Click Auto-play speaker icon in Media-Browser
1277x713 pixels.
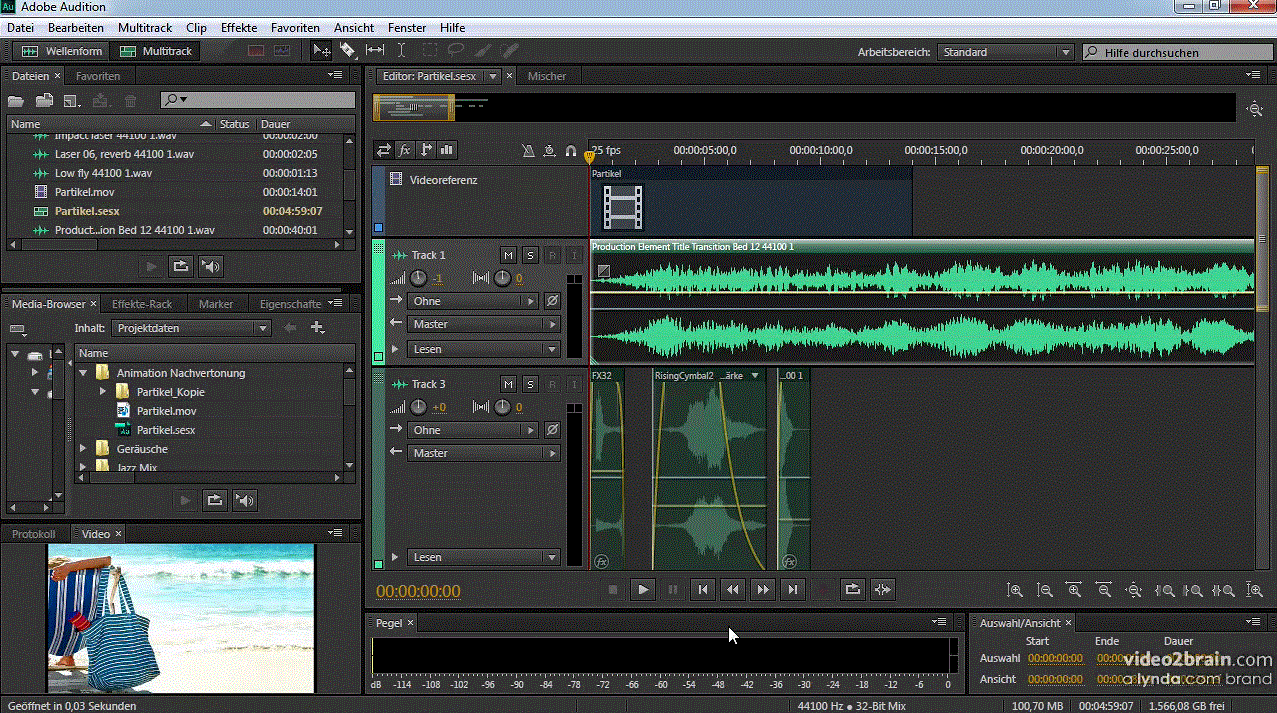(x=245, y=500)
